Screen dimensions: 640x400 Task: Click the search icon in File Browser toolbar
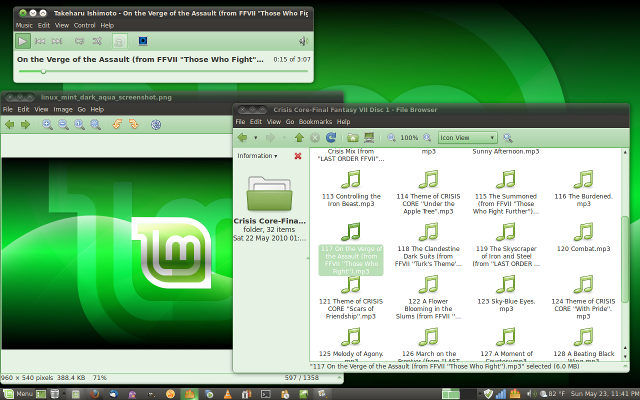pos(508,138)
